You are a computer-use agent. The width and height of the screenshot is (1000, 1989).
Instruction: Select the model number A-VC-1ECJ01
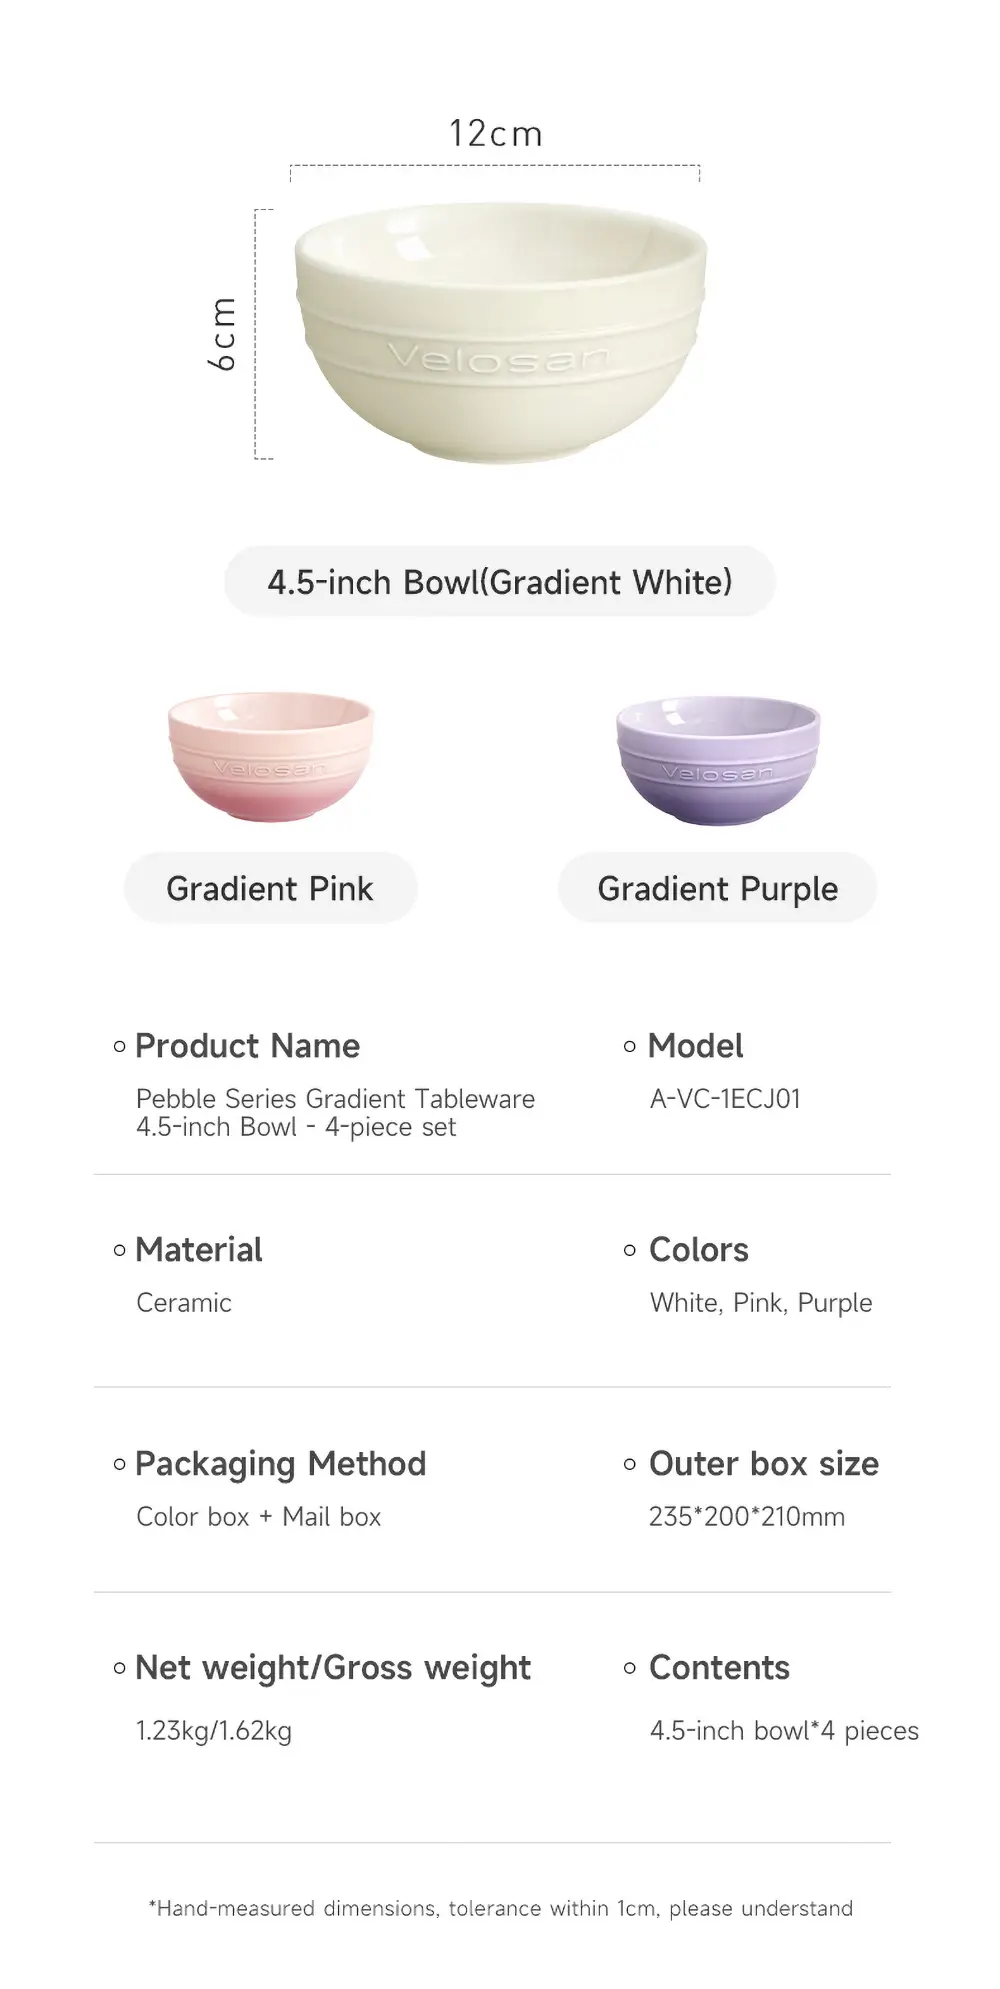725,1099
